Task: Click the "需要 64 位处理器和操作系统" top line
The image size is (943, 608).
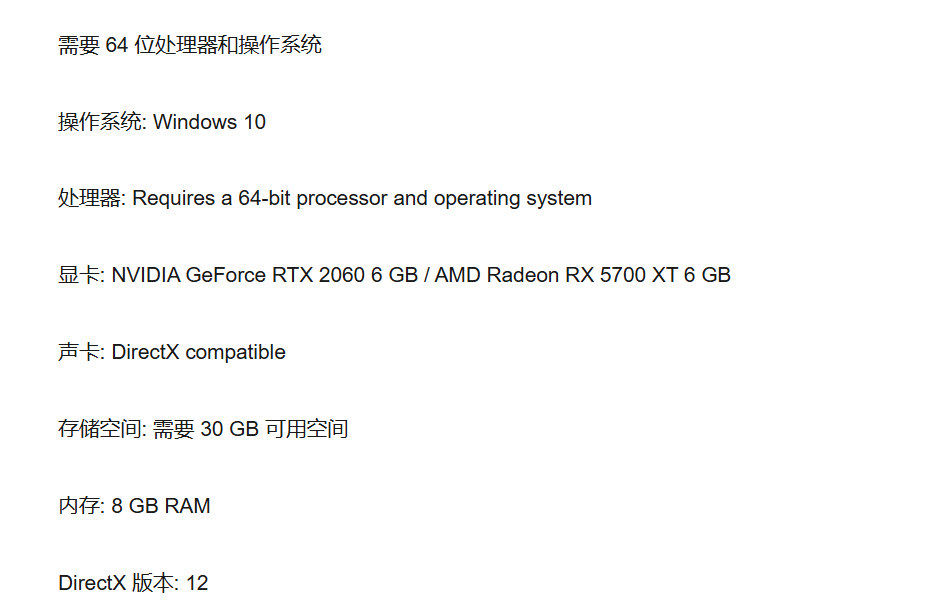Action: pyautogui.click(x=190, y=45)
